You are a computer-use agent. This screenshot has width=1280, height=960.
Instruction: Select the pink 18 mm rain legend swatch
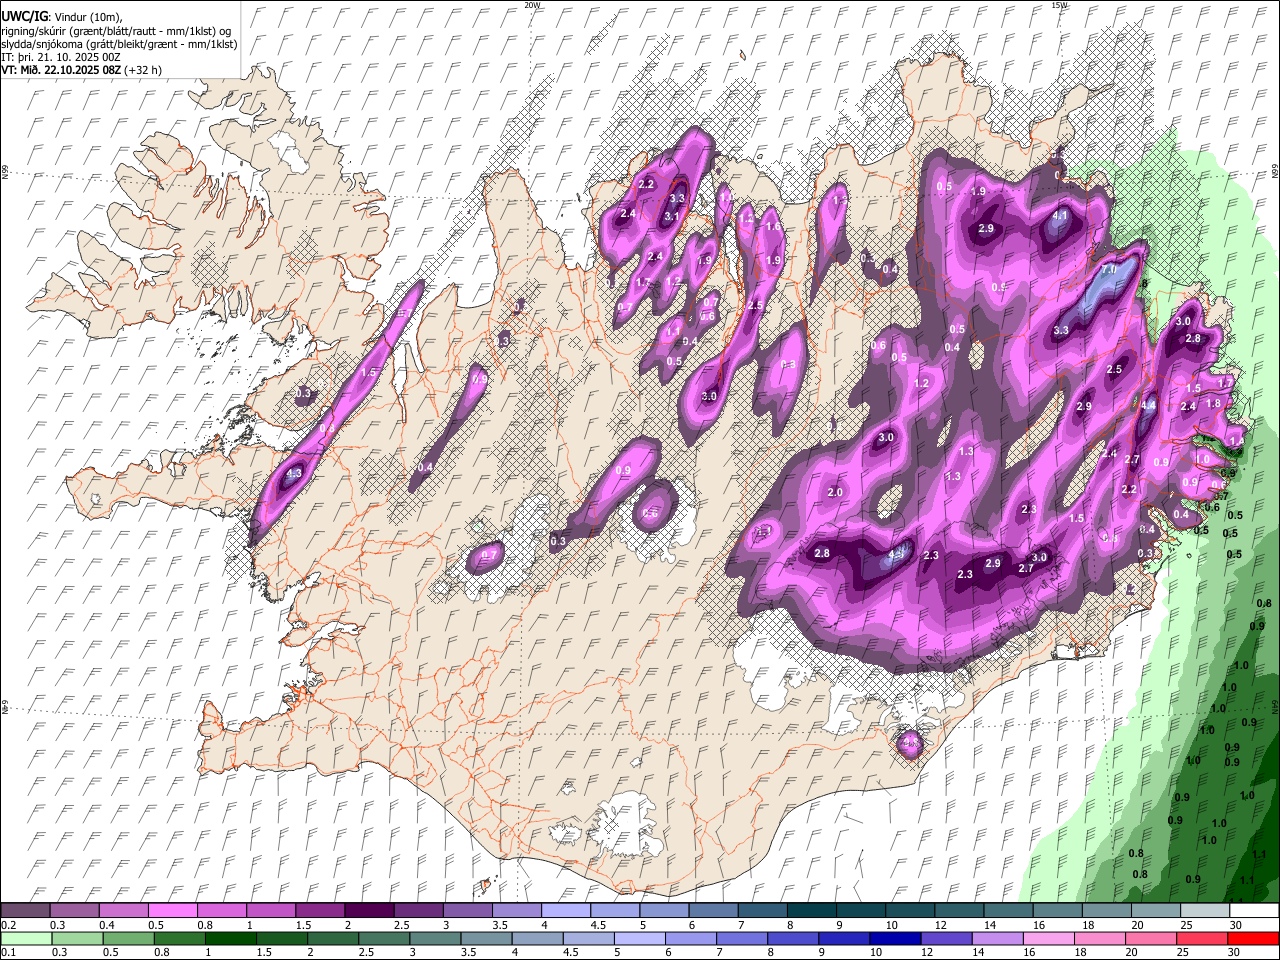(1099, 938)
